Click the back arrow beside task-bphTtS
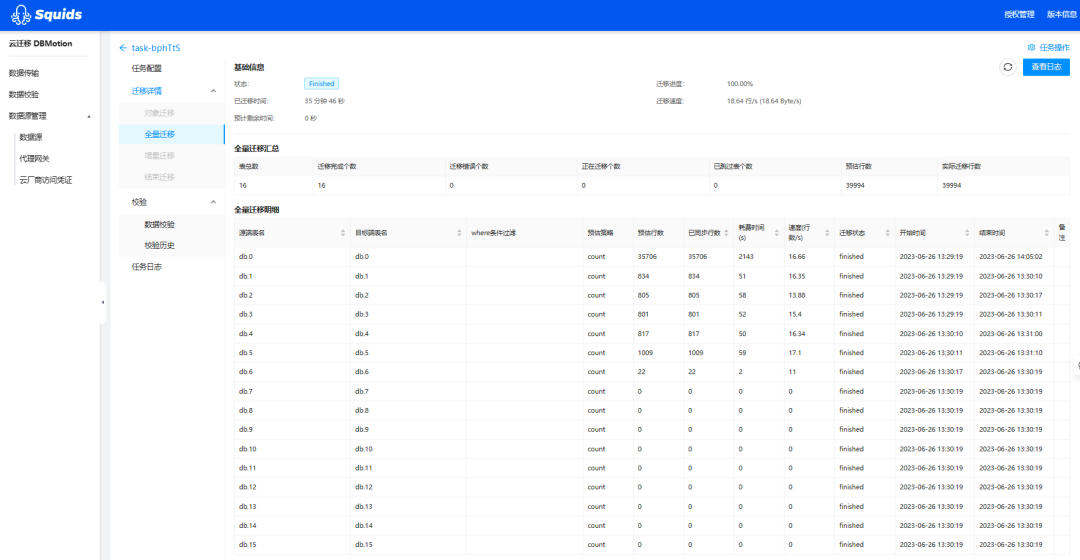Screen dimensions: 1080x560 [x=123, y=48]
